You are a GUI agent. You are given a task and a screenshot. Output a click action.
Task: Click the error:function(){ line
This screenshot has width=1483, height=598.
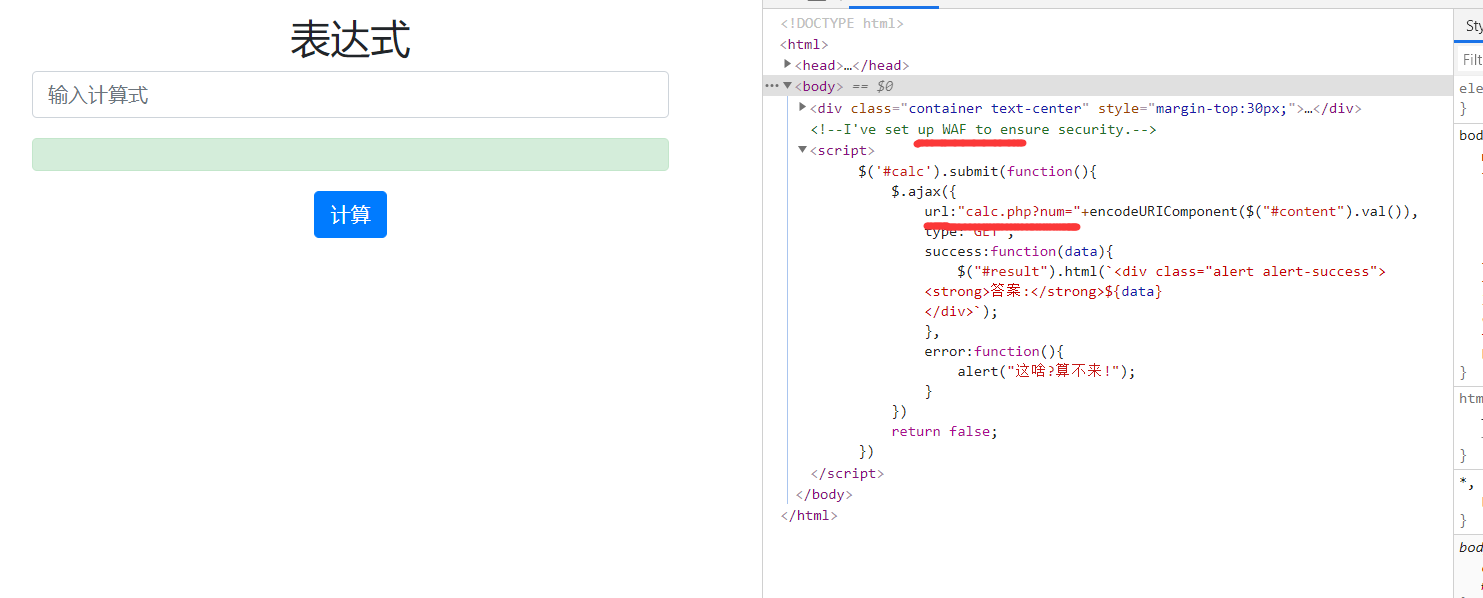(x=994, y=351)
